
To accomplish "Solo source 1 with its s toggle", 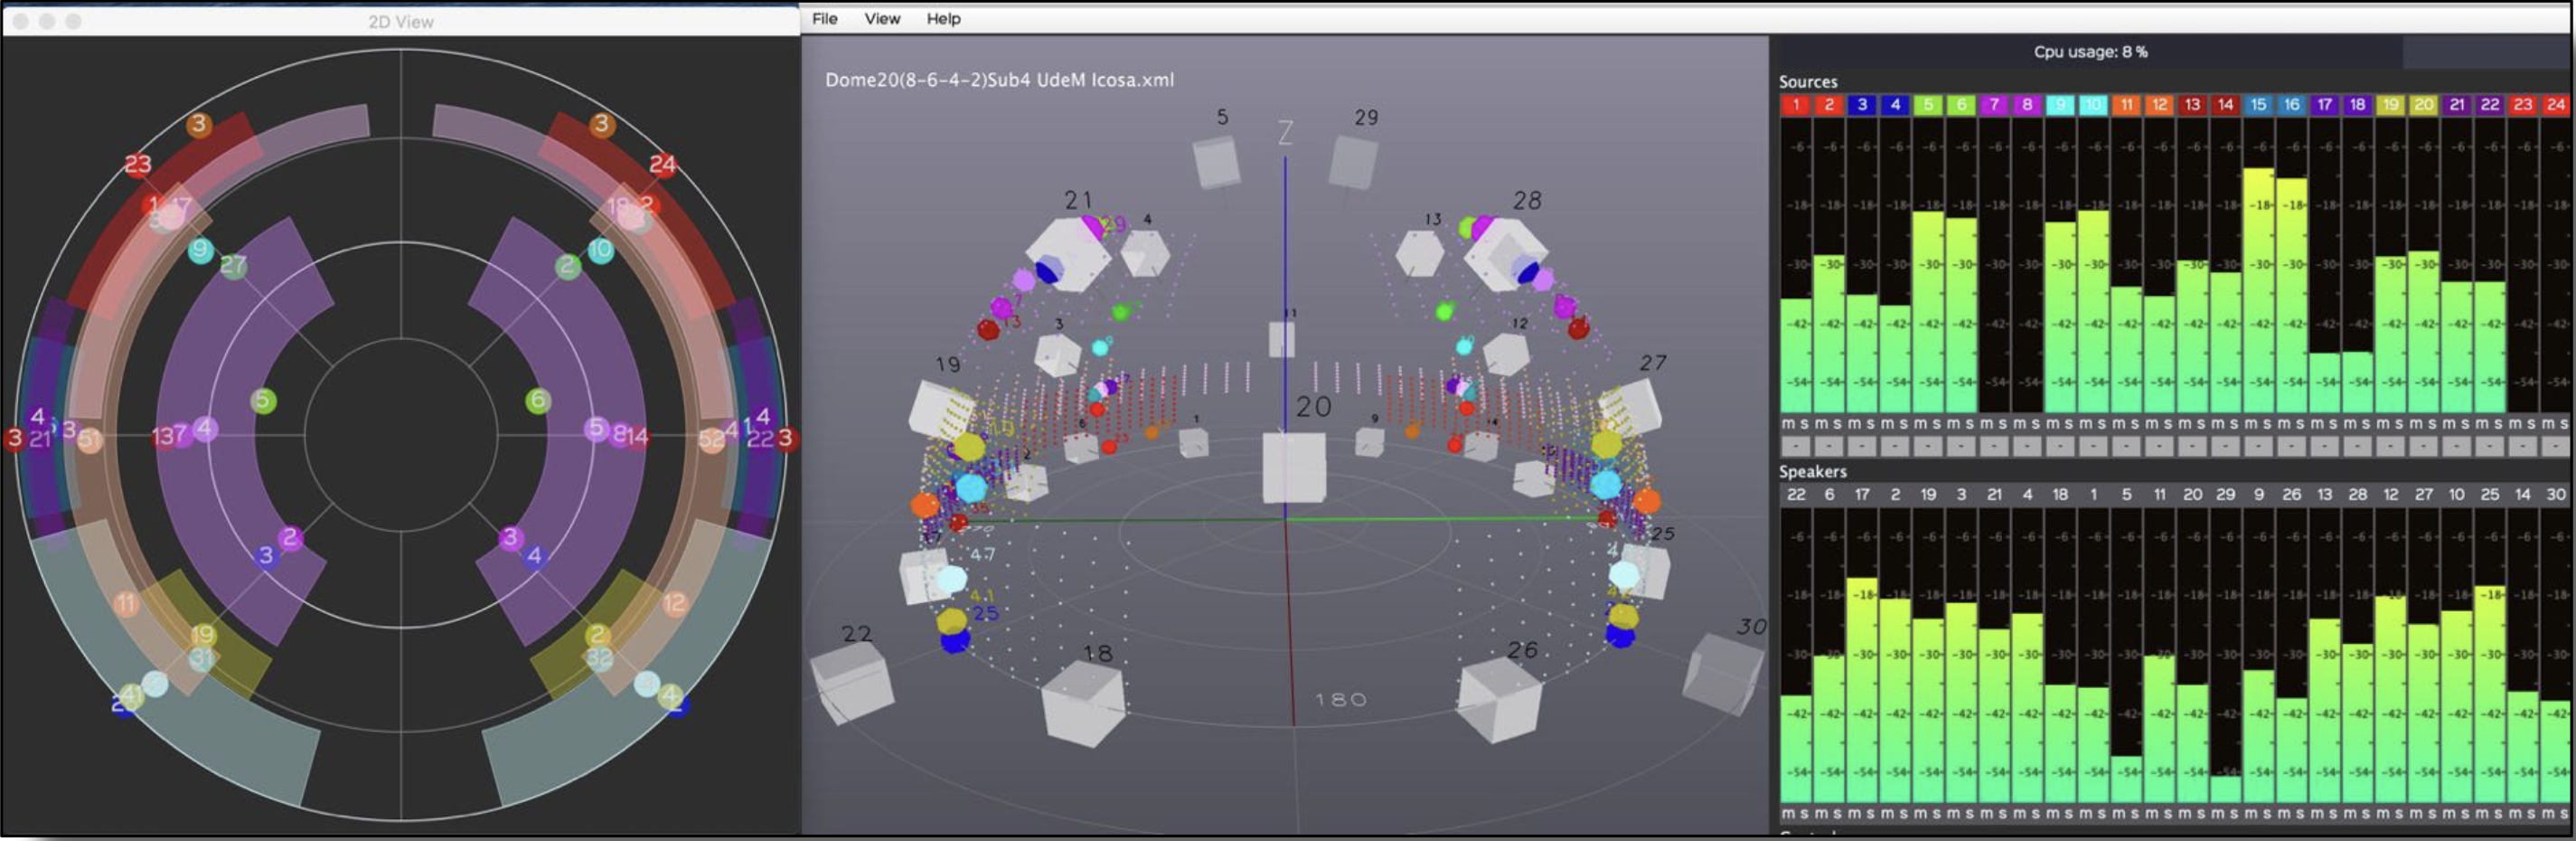I will (1803, 423).
